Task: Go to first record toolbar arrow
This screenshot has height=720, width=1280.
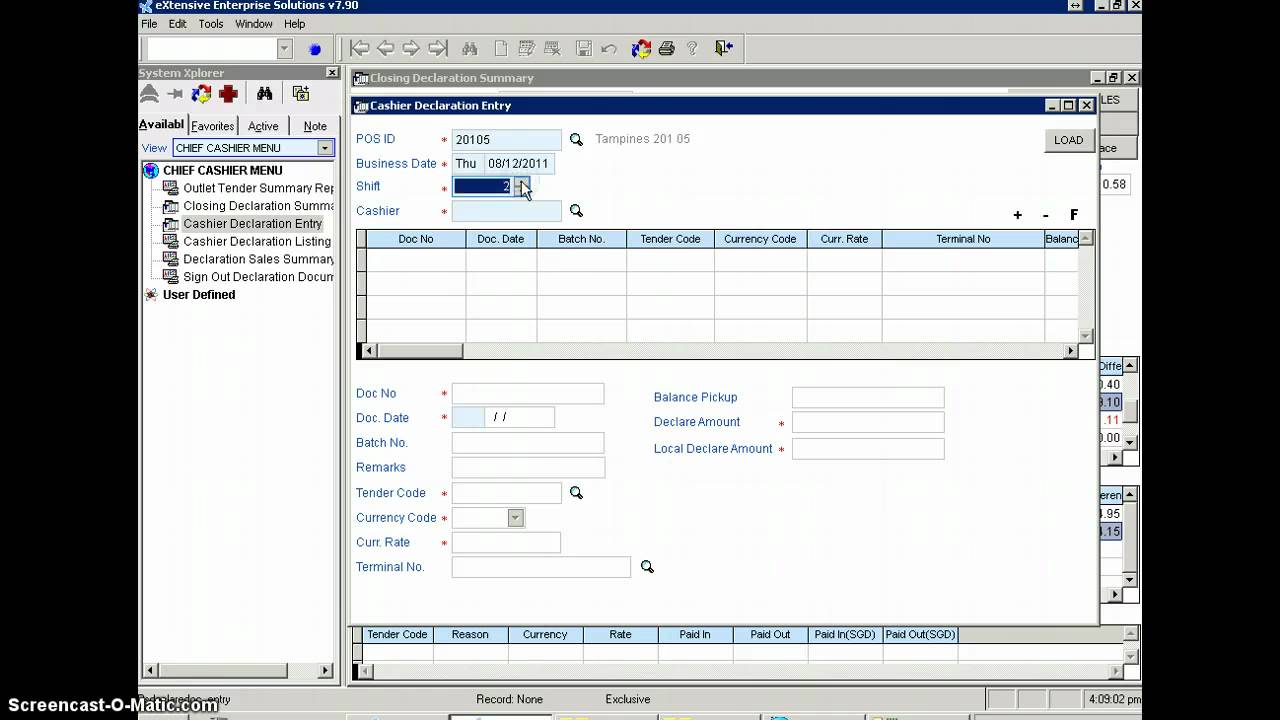Action: (360, 48)
